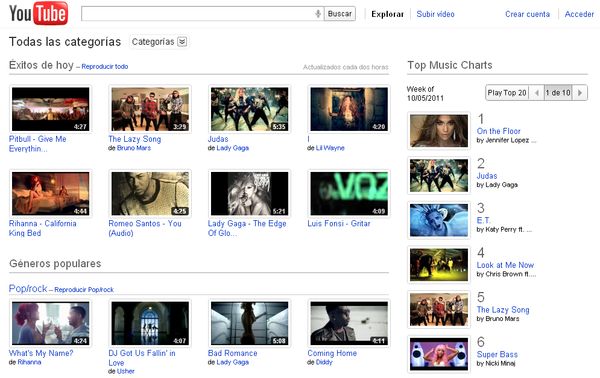Click the Crear cuenta link
This screenshot has height=378, width=600.
click(x=527, y=14)
